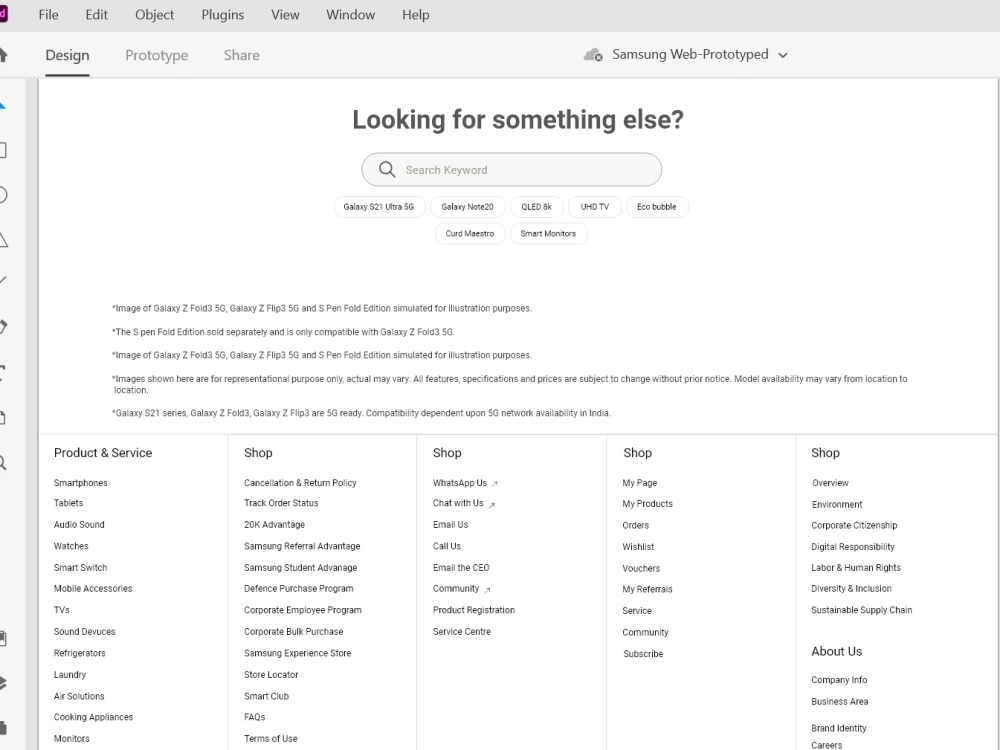1000x750 pixels.
Task: Click the Subscribe link
Action: (643, 654)
